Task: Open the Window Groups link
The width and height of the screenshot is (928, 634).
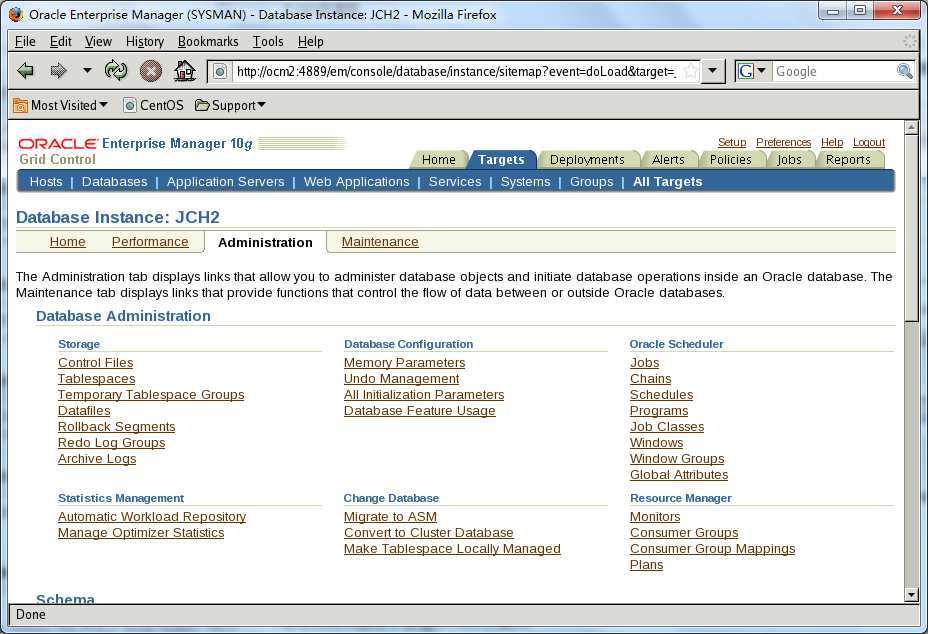Action: click(677, 458)
